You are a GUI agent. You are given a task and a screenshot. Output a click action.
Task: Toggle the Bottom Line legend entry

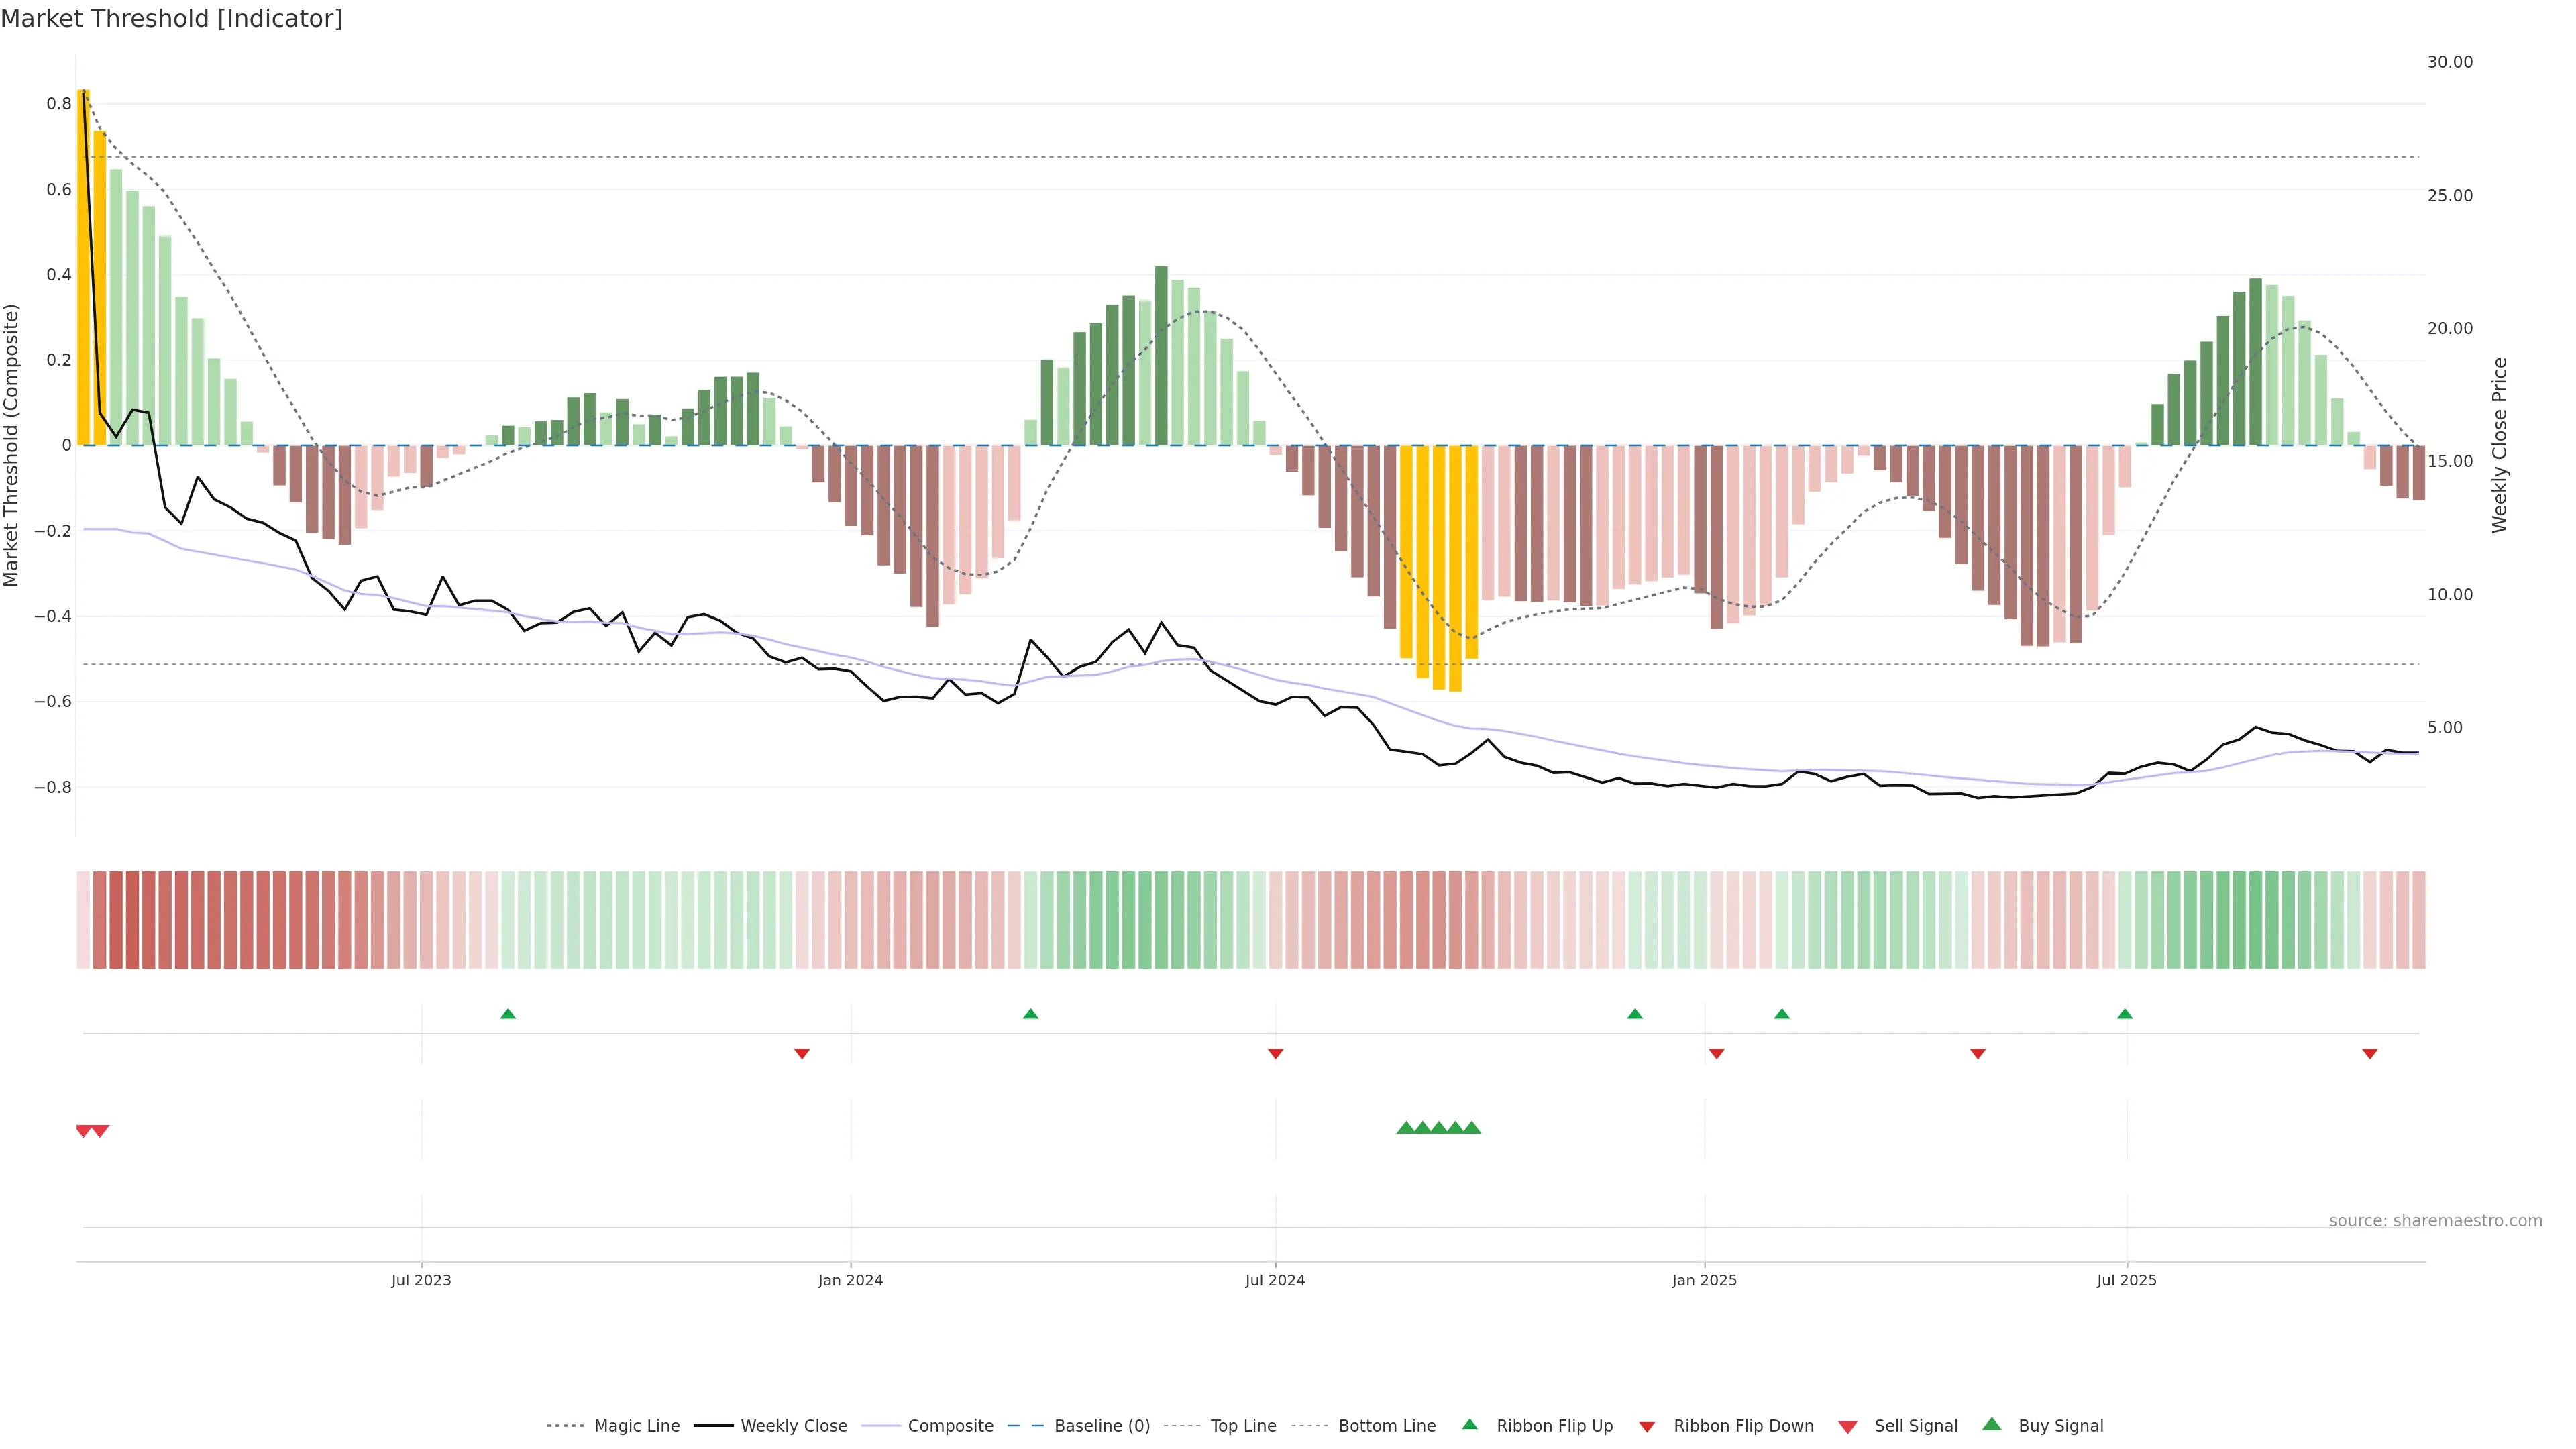click(1386, 1426)
